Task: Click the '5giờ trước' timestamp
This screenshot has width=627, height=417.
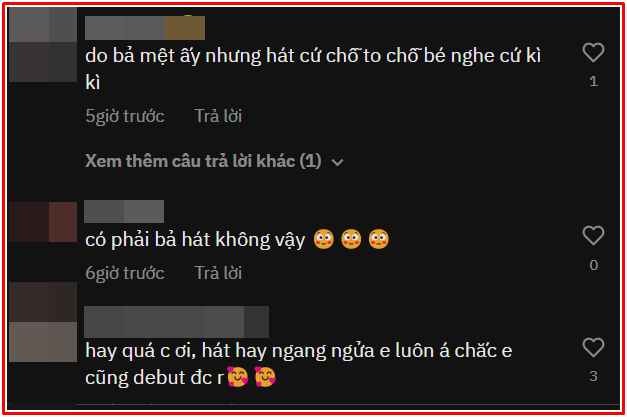Action: point(125,116)
